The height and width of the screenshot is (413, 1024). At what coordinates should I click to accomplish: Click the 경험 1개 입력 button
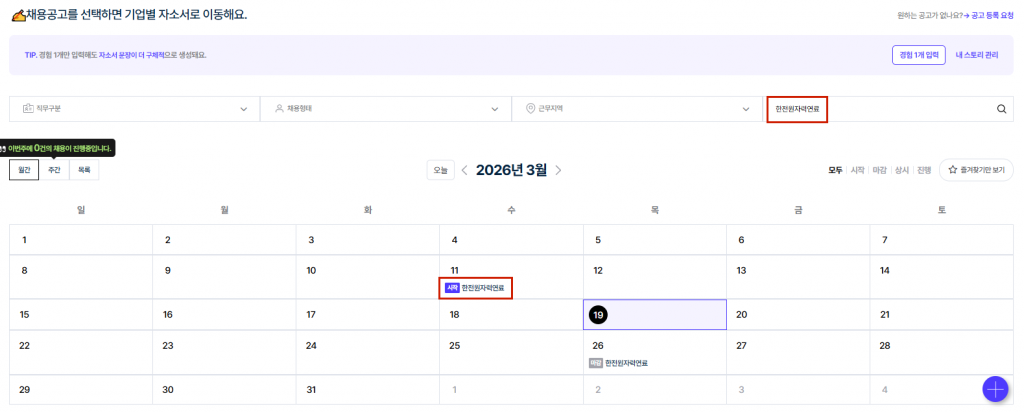[918, 55]
